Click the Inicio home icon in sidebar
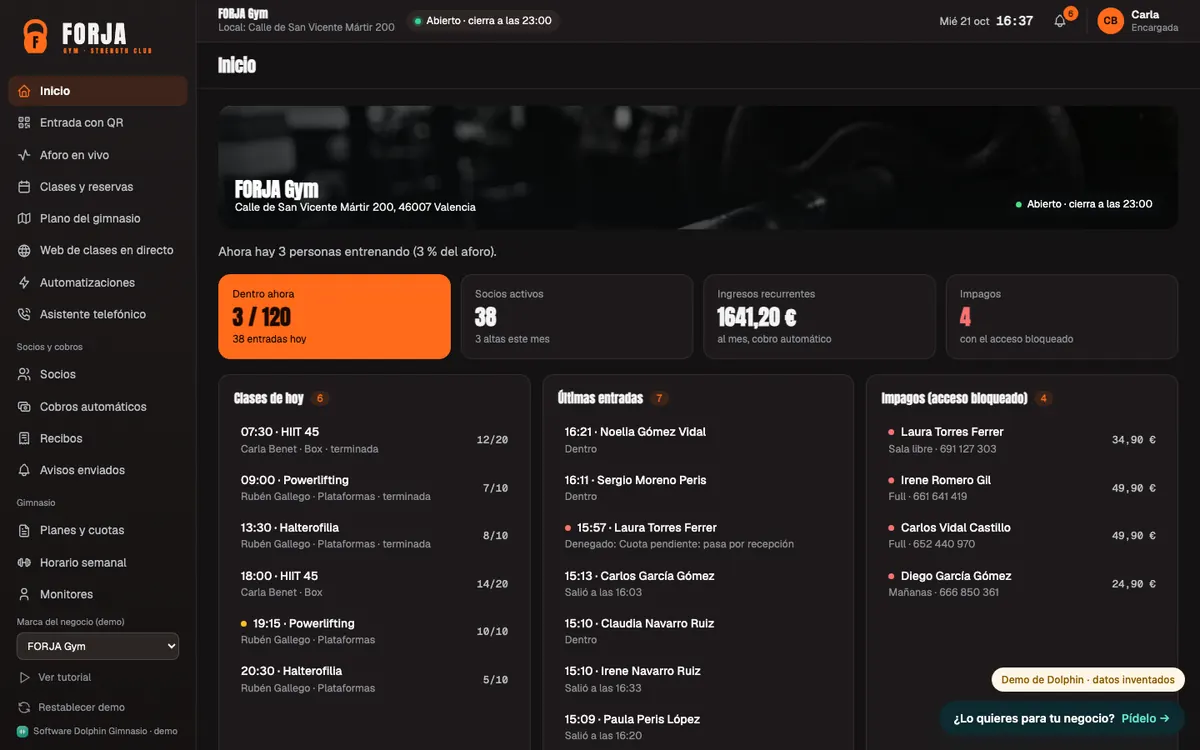The image size is (1200, 750). [24, 91]
